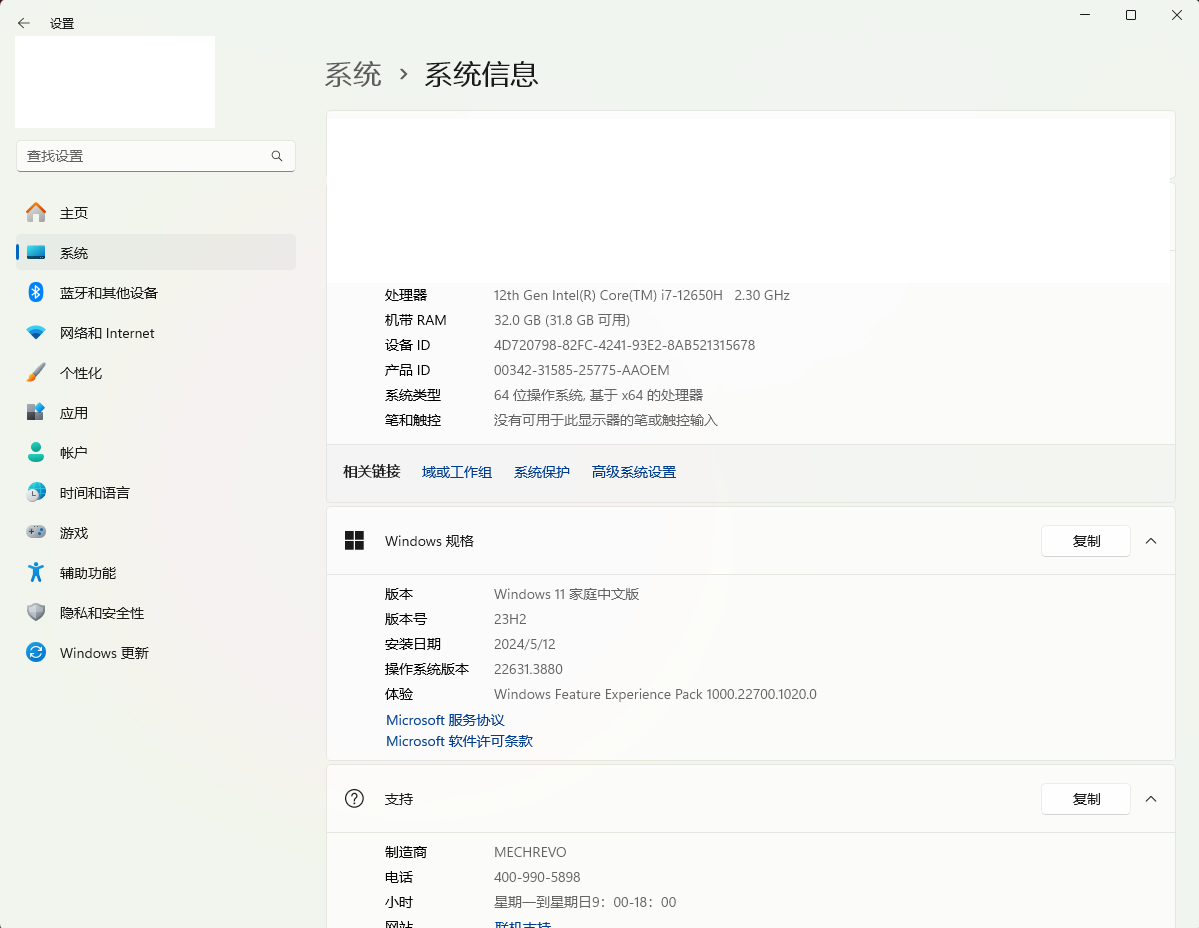Image resolution: width=1199 pixels, height=928 pixels.
Task: Click the Accounts person icon
Action: tap(36, 452)
